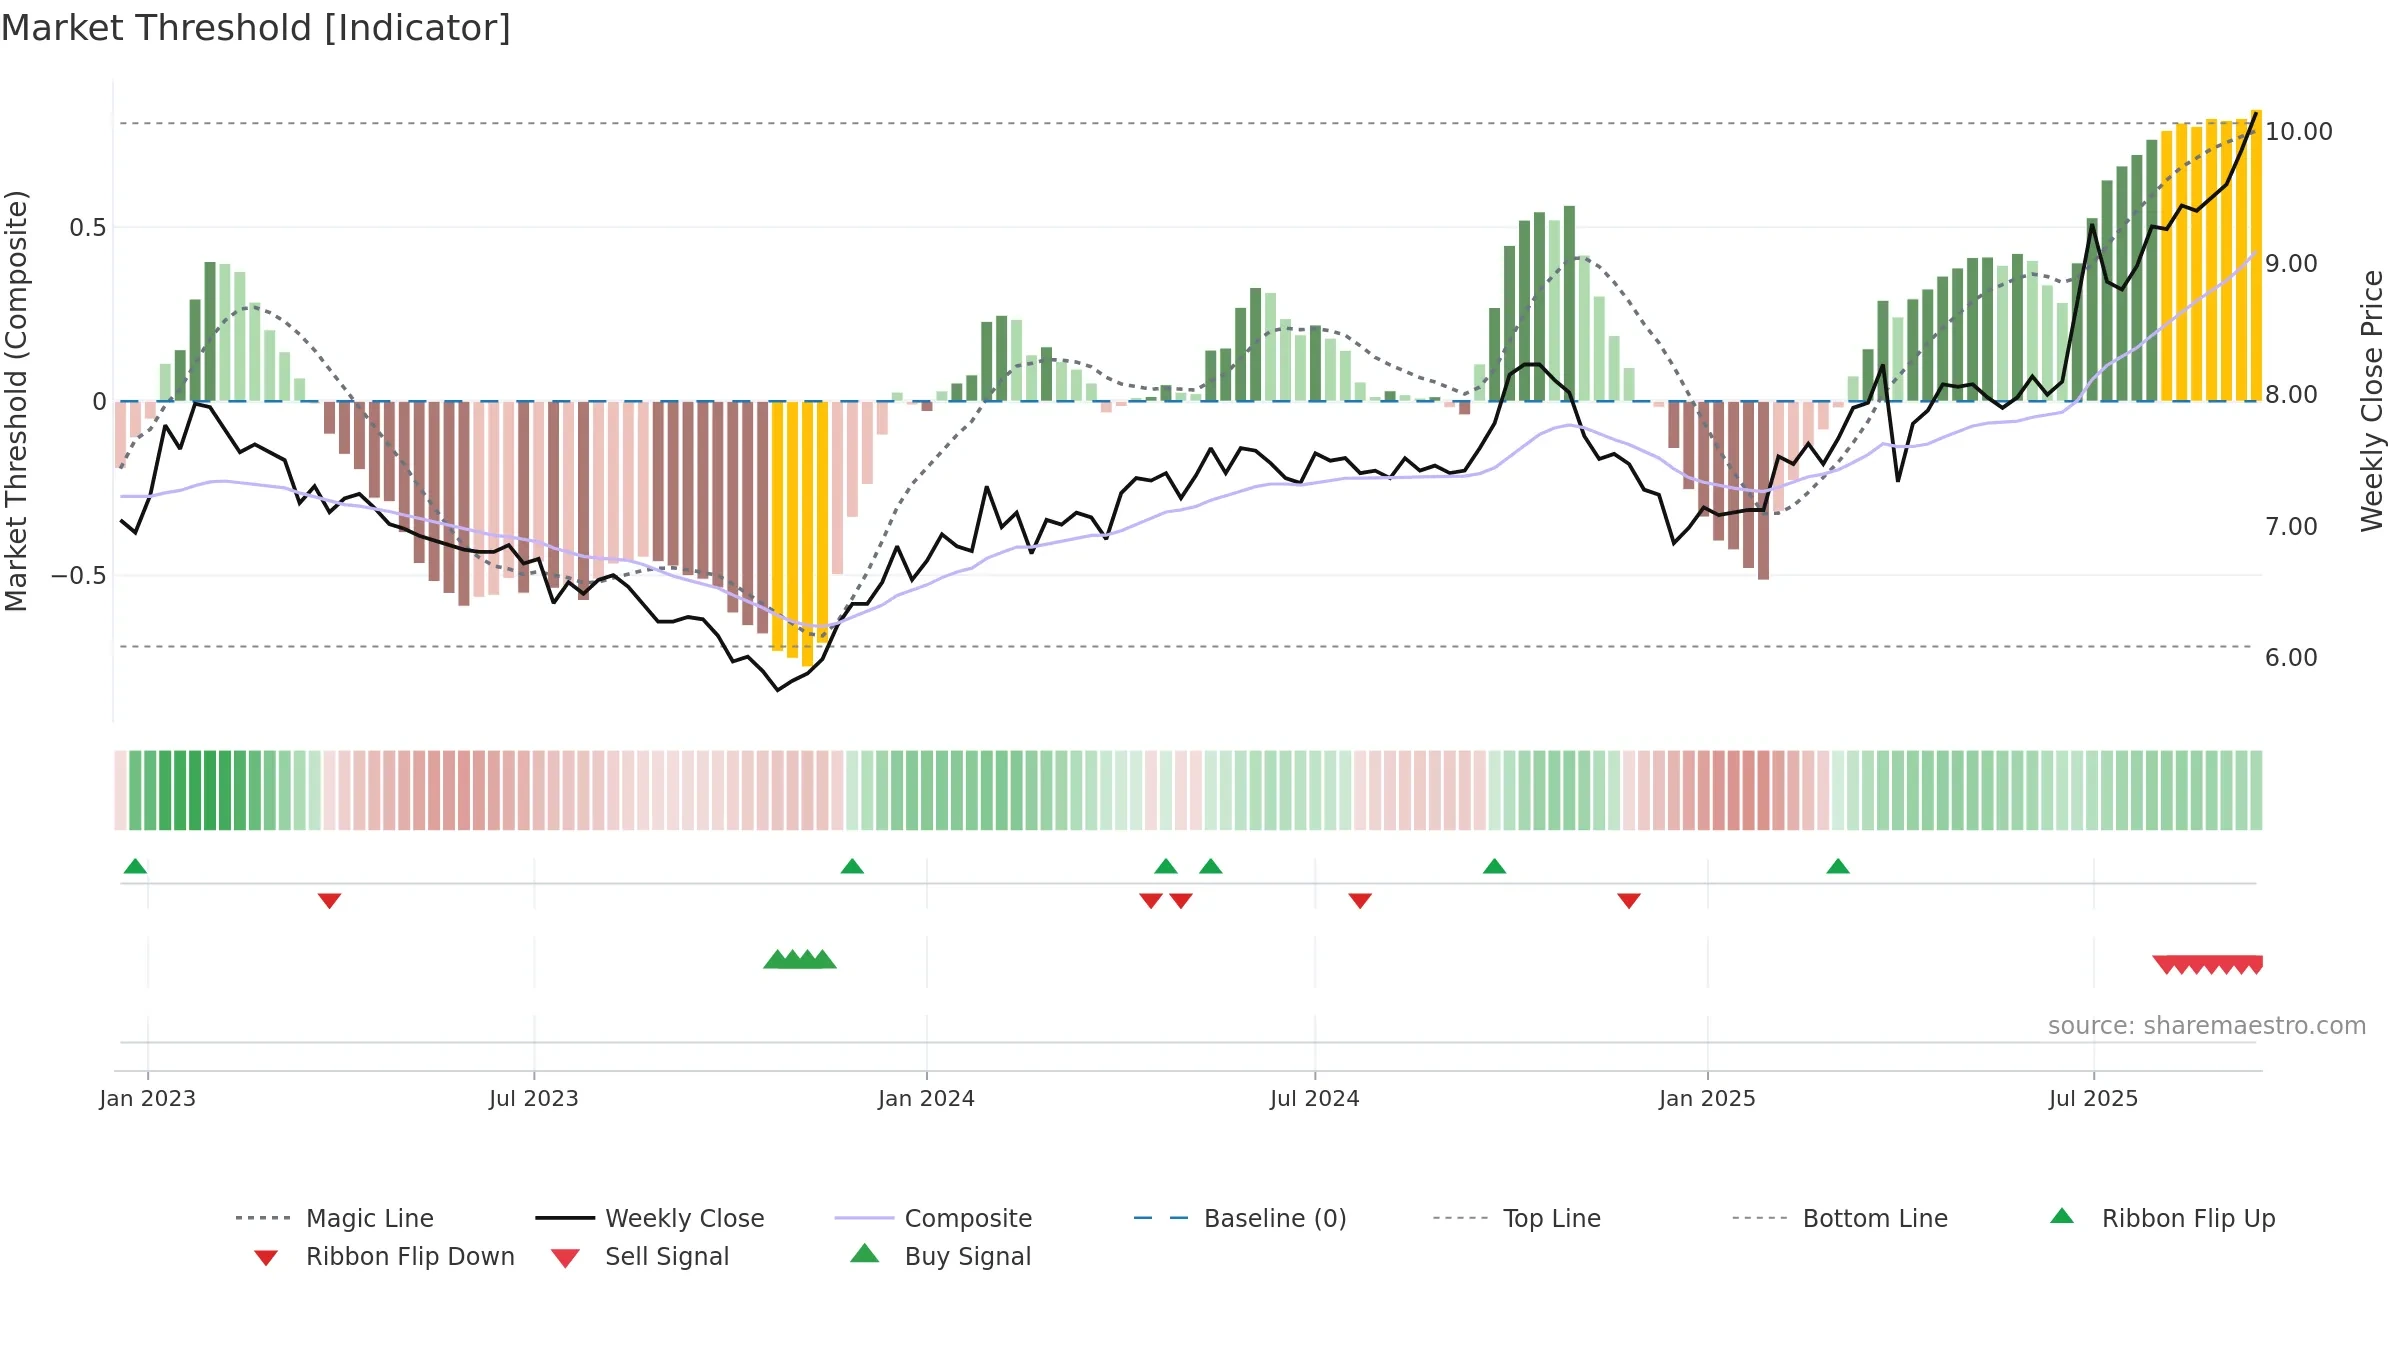Click the ribbon flip up marker between Jul 2024 and Jan 2025
Viewport: 2400px width, 1350px height.
pyautogui.click(x=1495, y=866)
